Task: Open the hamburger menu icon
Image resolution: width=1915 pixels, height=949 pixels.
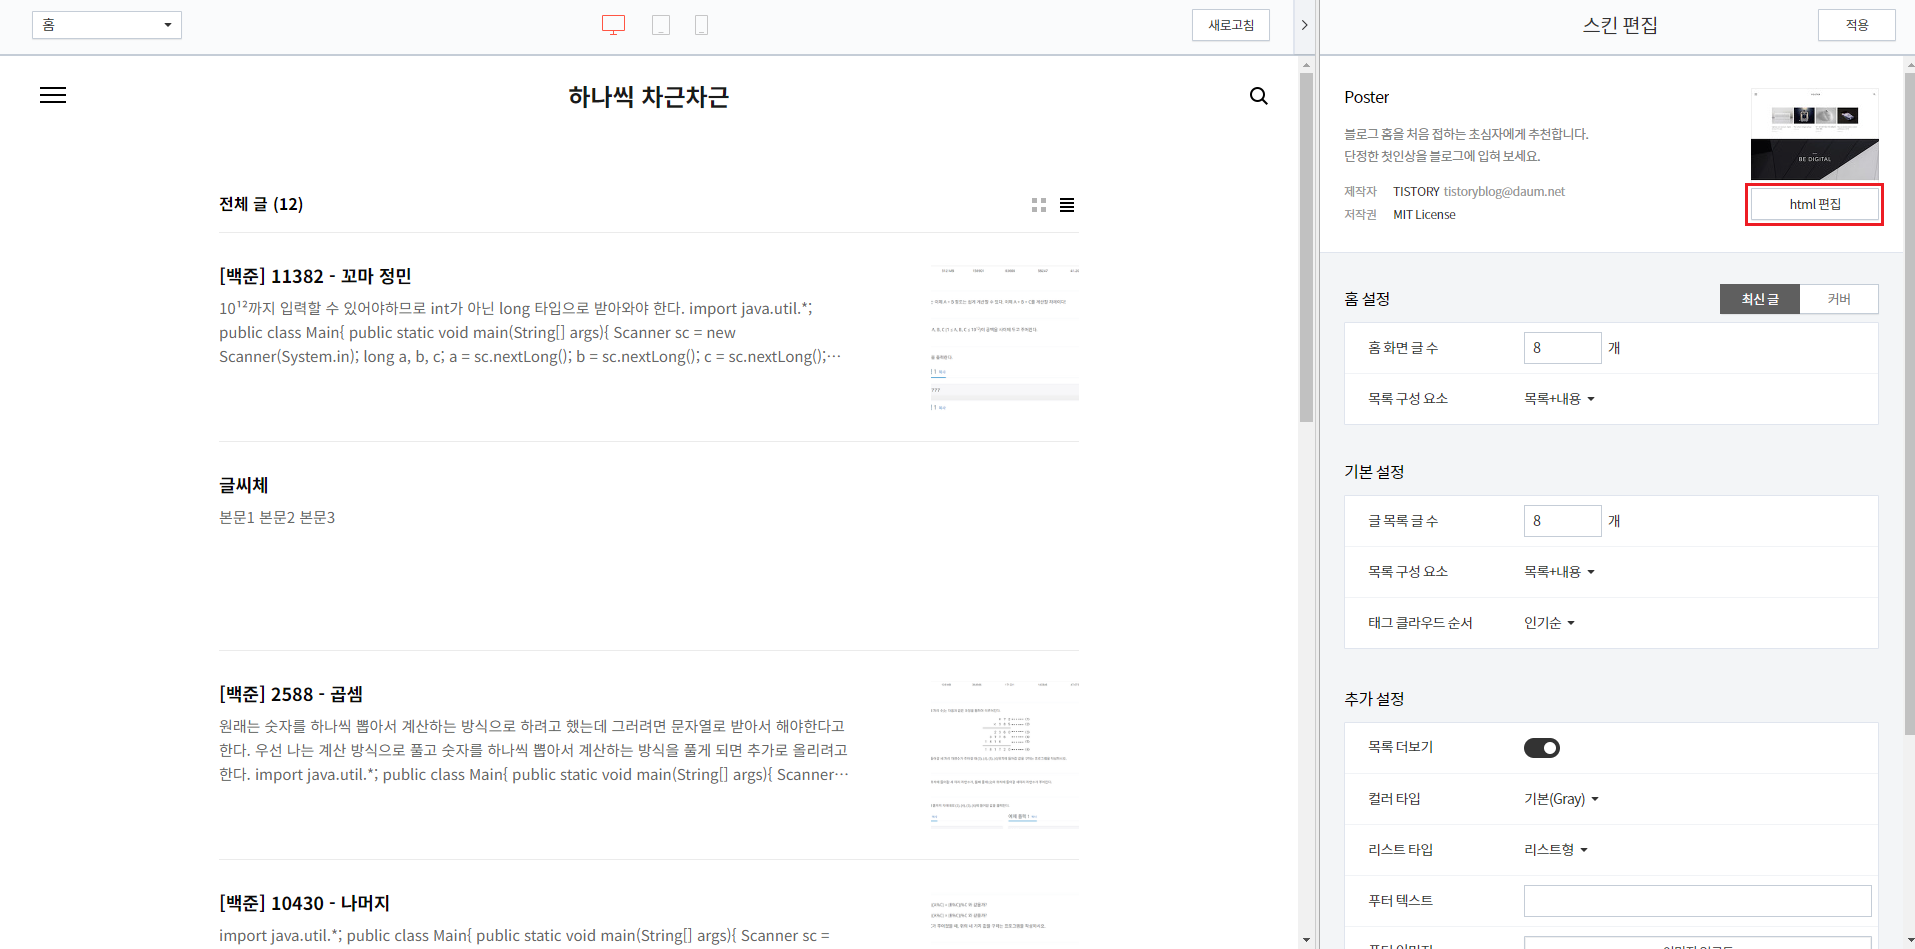Action: [53, 95]
